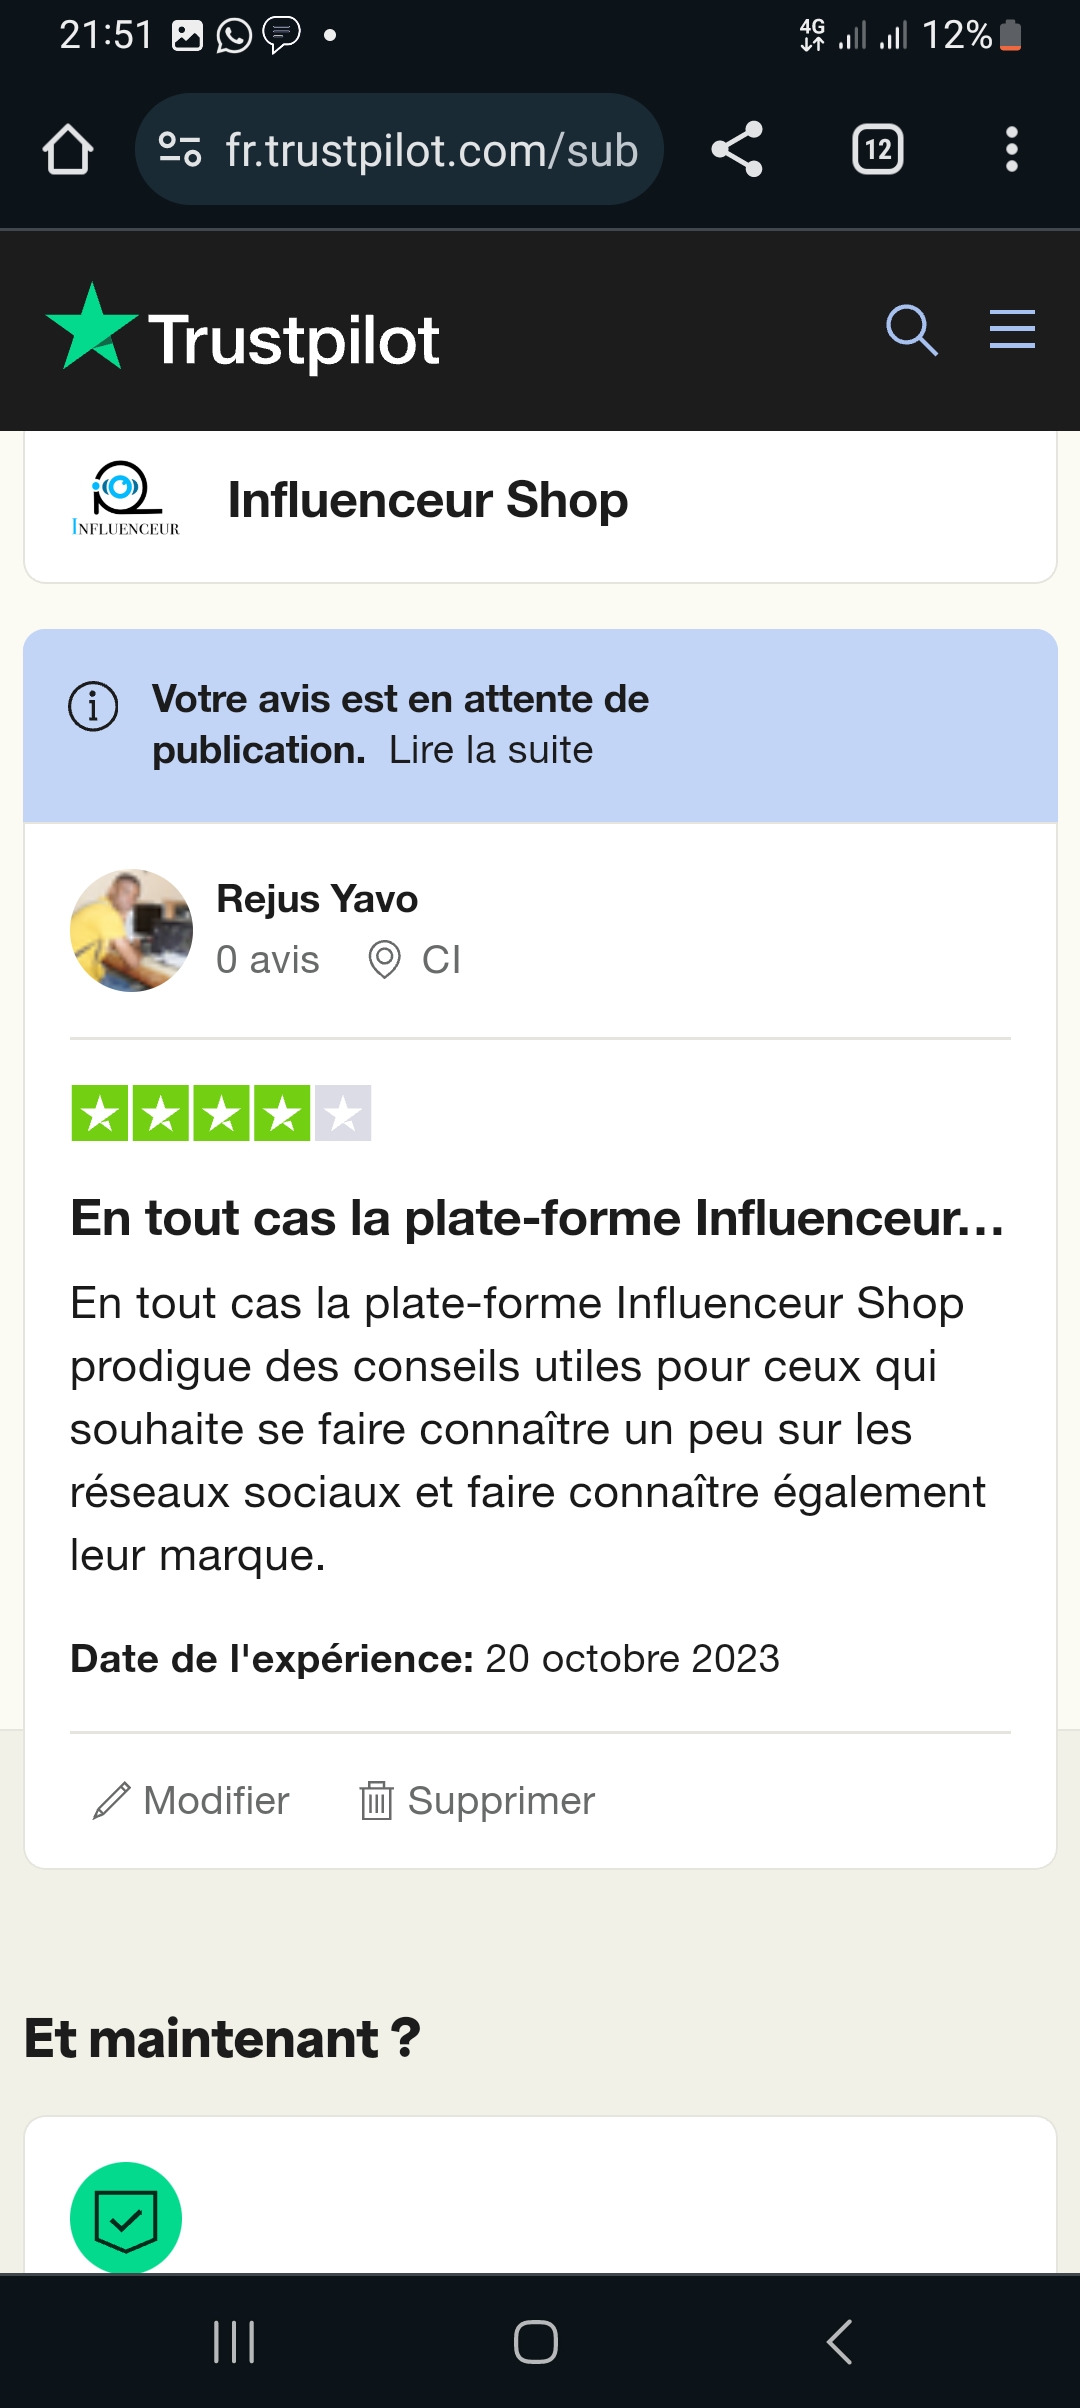
Task: Open the browser tab switcher showing 12
Action: click(x=878, y=150)
